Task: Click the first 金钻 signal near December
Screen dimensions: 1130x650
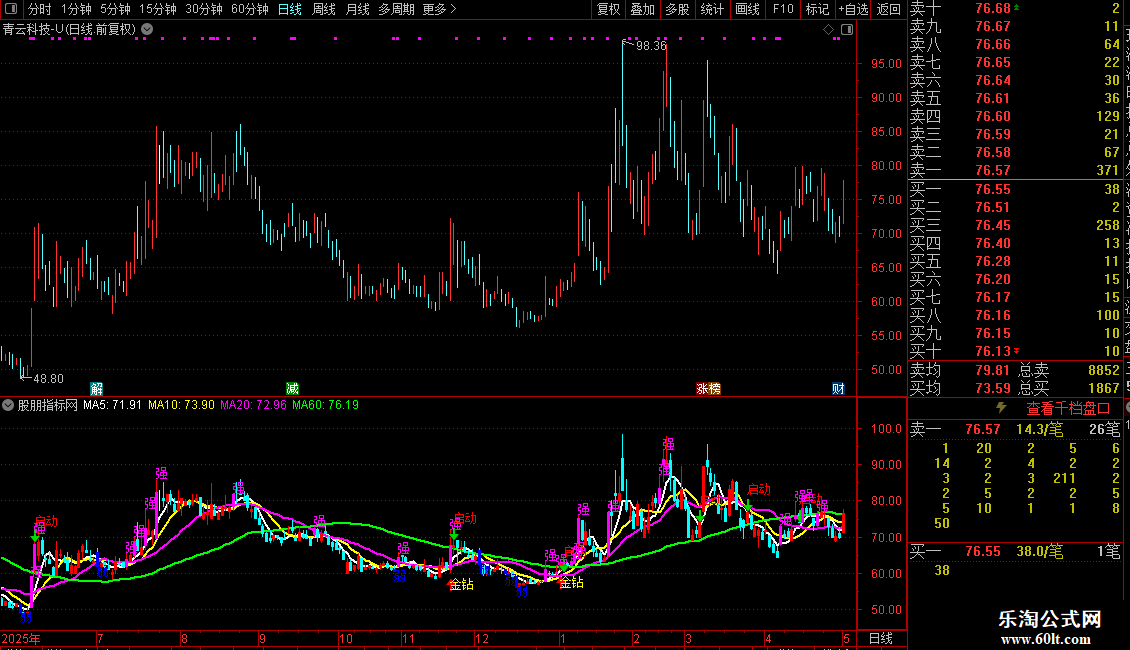Action: tap(462, 584)
